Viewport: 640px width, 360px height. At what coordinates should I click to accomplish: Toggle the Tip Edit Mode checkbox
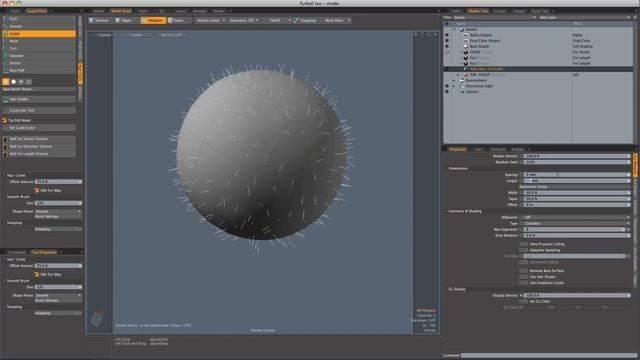(4, 120)
